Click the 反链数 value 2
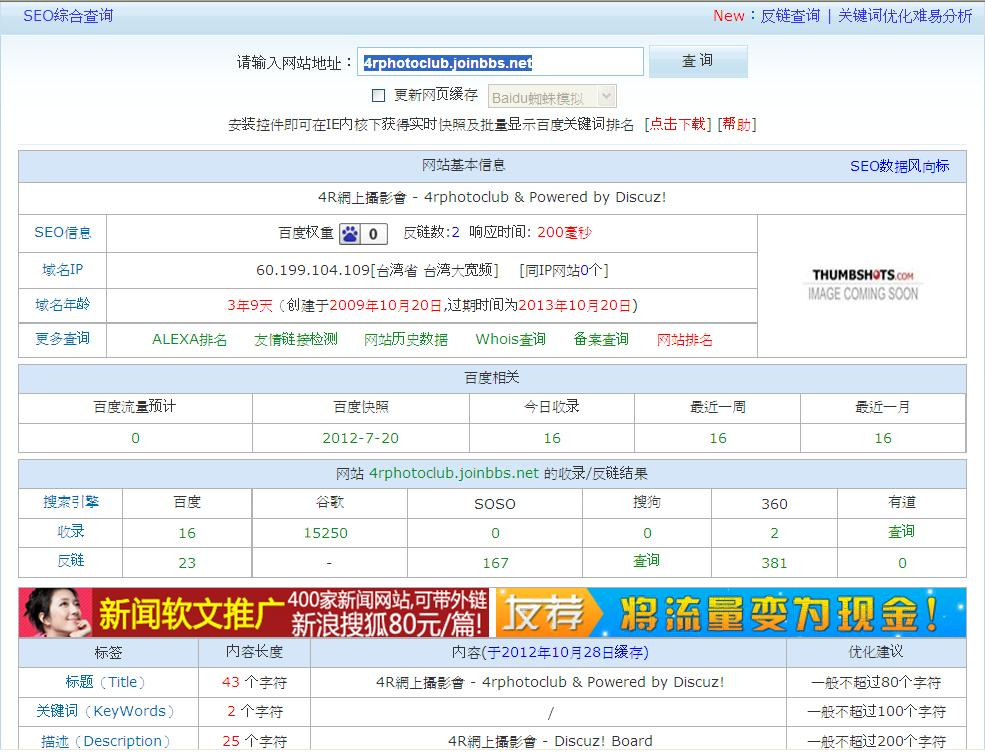Screen dimensions: 985x752 pos(455,233)
